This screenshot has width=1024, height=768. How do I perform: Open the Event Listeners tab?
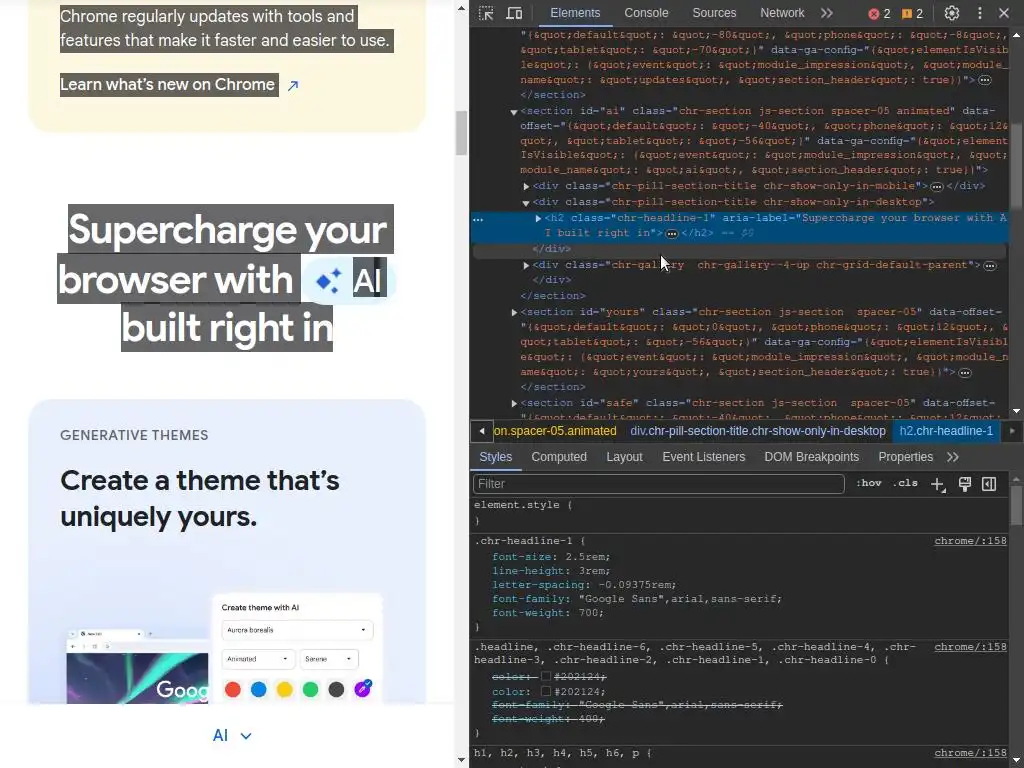703,457
